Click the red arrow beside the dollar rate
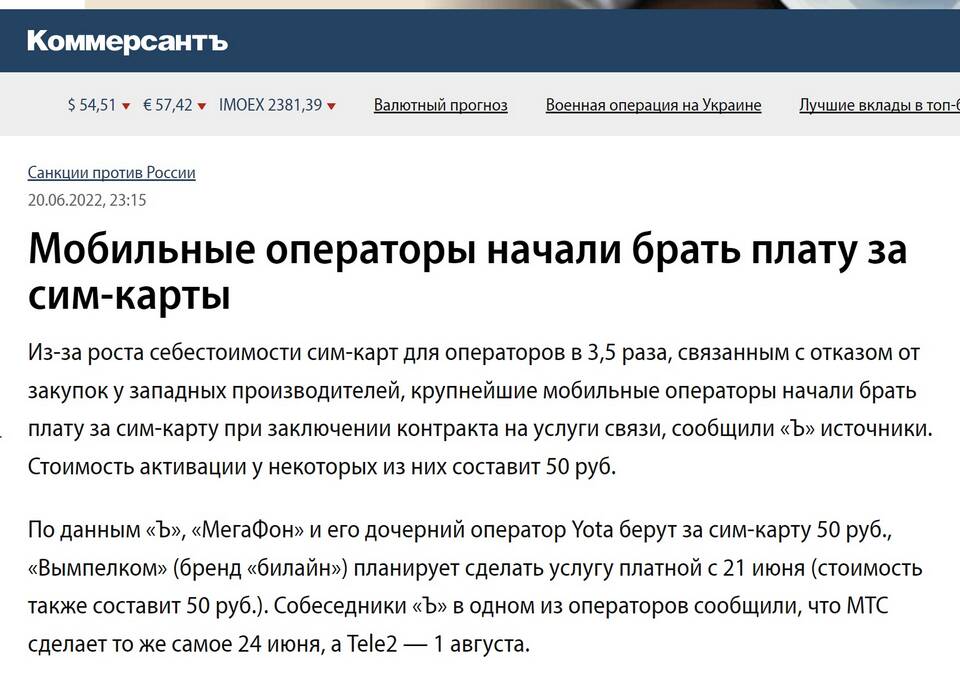 coord(126,107)
